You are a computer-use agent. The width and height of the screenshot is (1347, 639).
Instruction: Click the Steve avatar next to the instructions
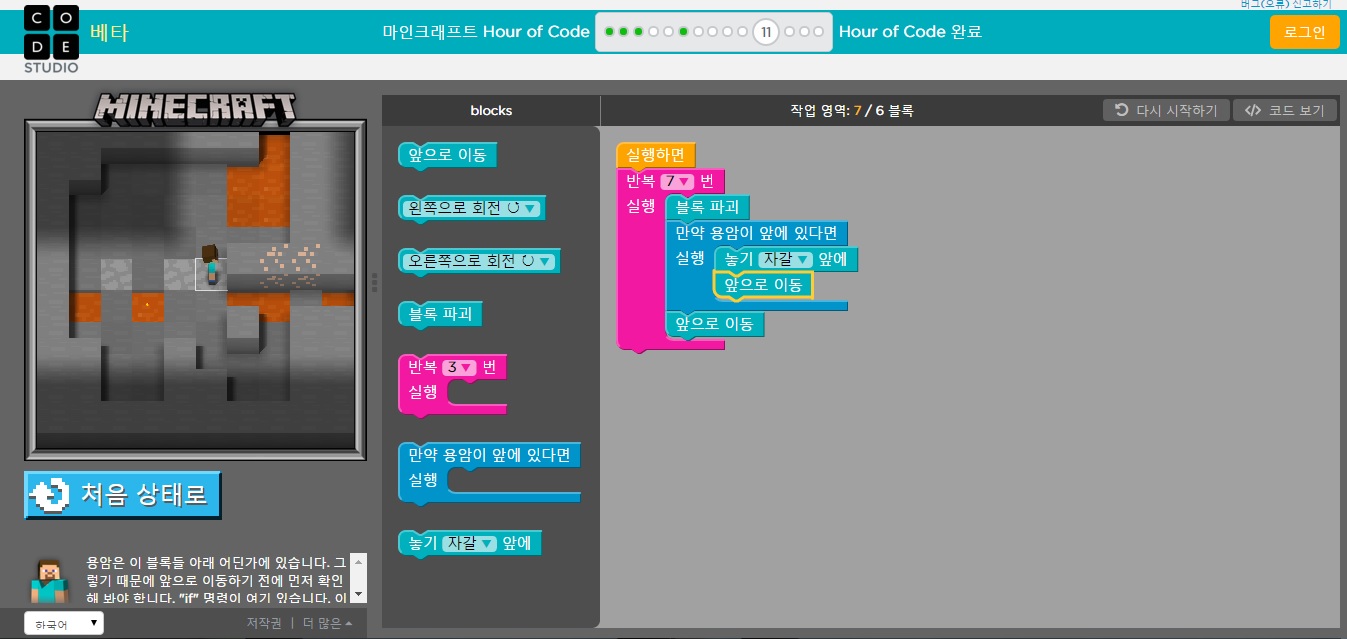pyautogui.click(x=49, y=580)
